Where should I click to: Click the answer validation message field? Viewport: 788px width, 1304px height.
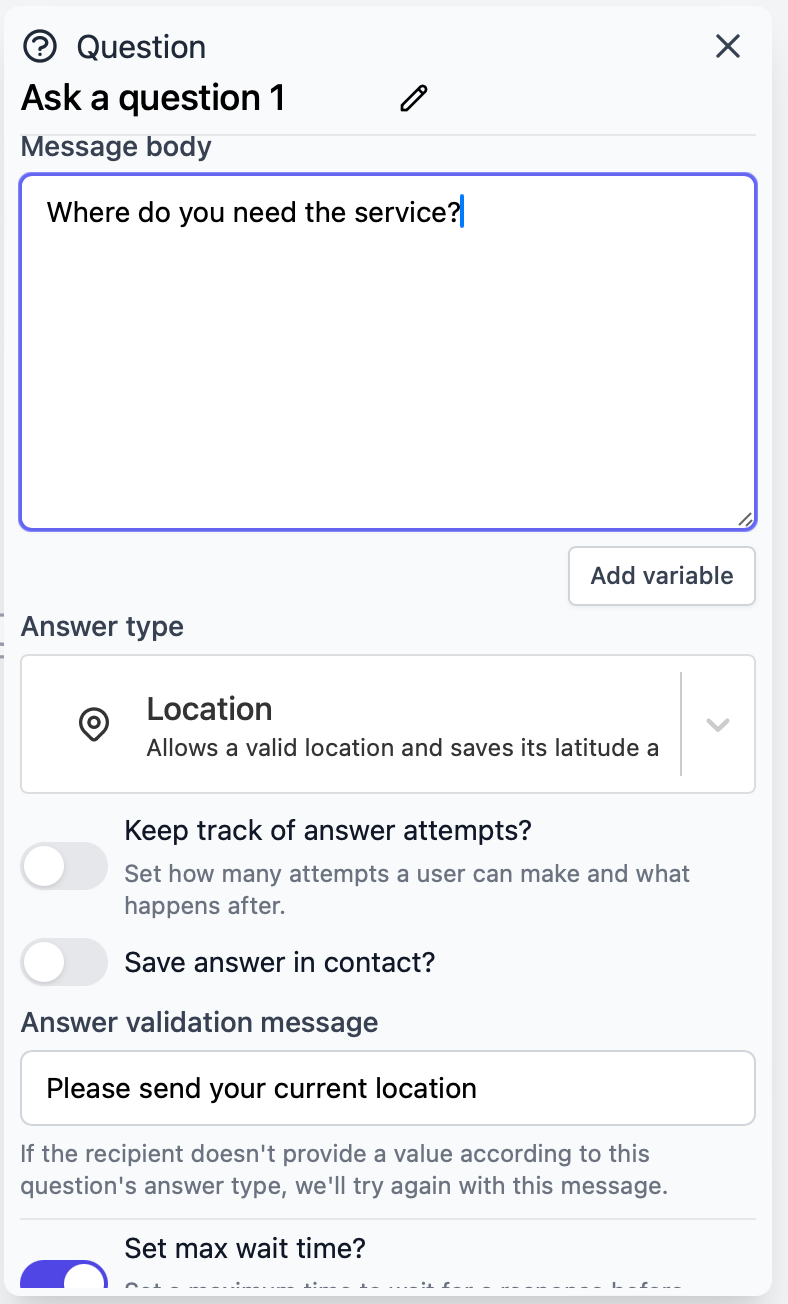(388, 1088)
